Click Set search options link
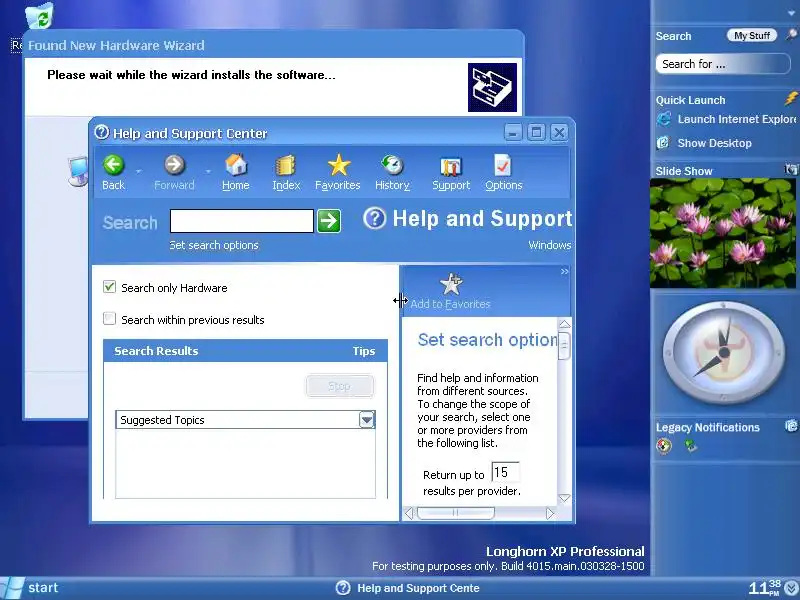 tap(214, 245)
